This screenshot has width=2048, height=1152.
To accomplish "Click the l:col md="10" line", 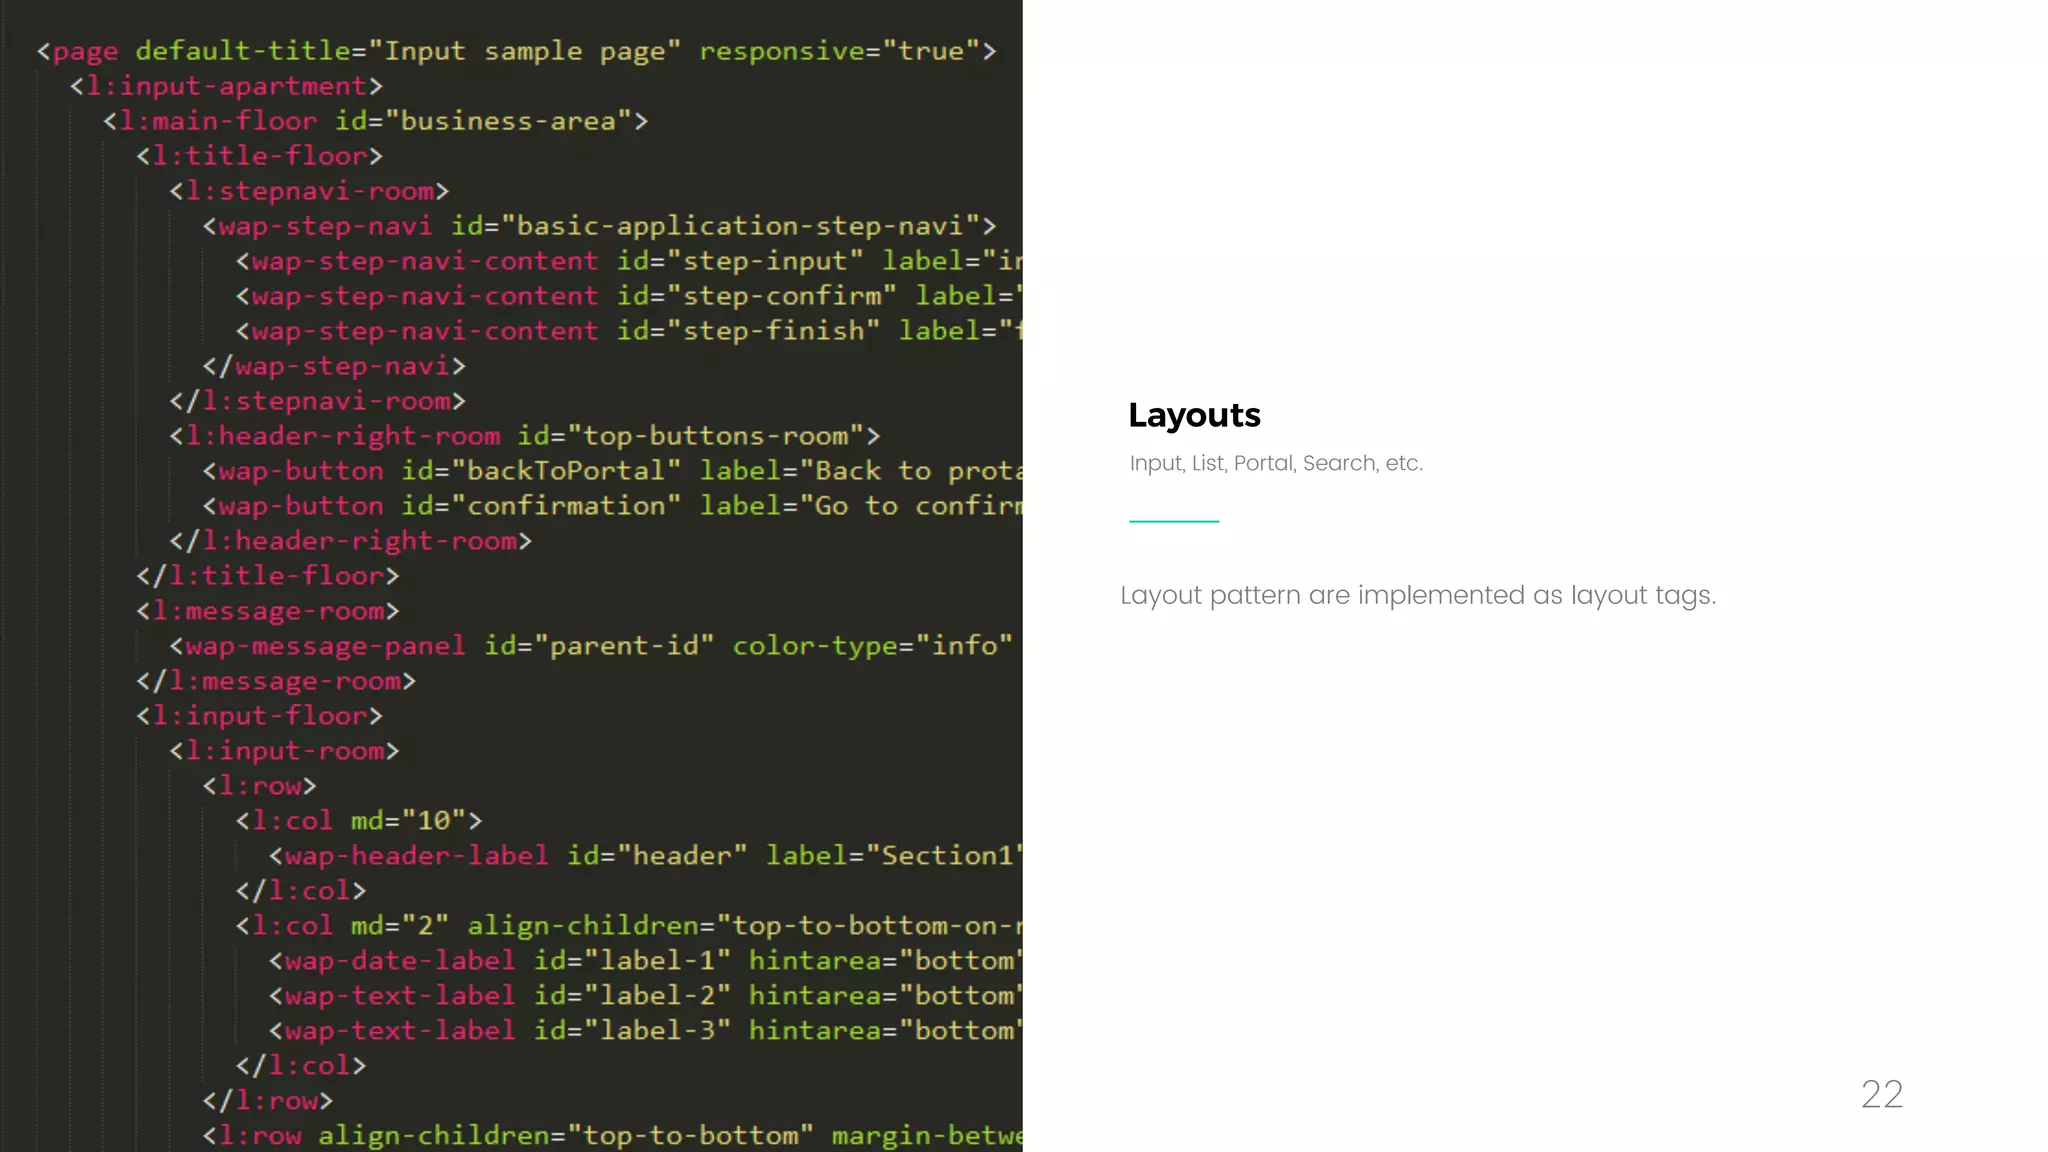I will click(359, 821).
